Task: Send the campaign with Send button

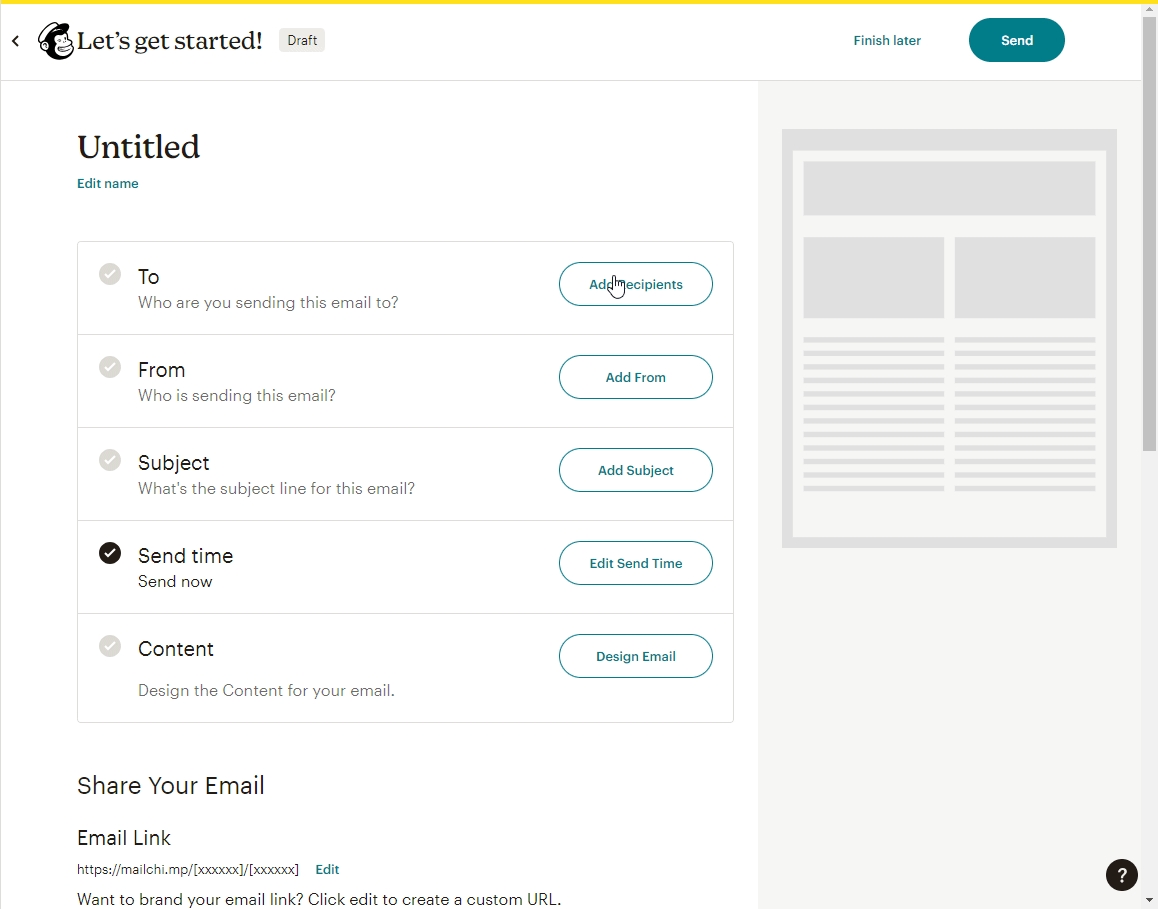Action: pos(1016,40)
